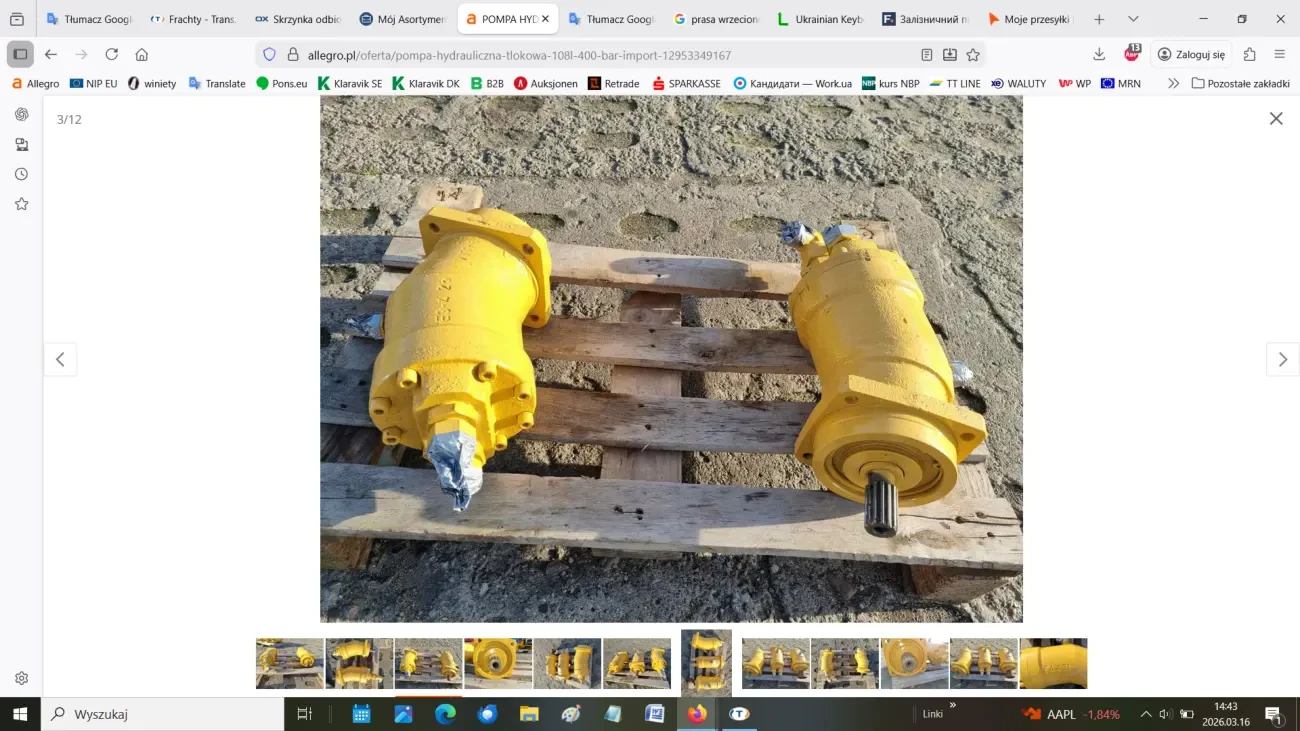The width and height of the screenshot is (1300, 731).
Task: Toggle reader view in address bar
Action: (x=927, y=55)
